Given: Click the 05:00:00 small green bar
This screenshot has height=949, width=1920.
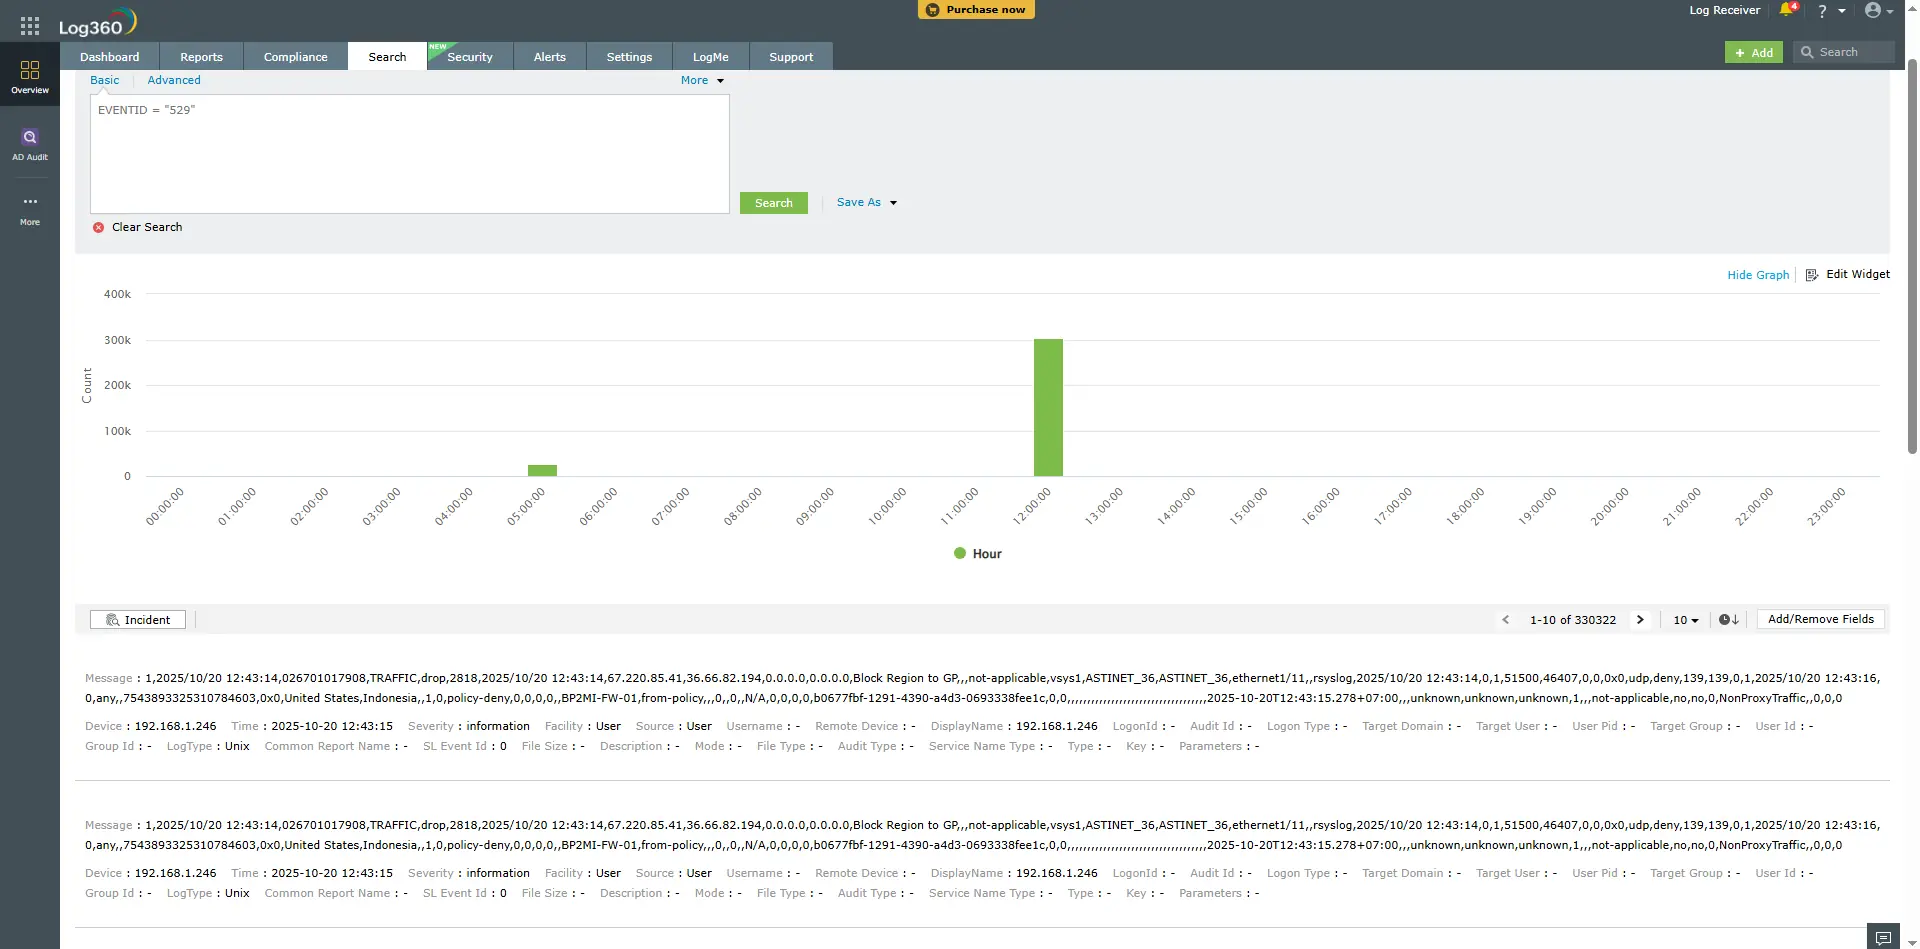Looking at the screenshot, I should click(542, 470).
